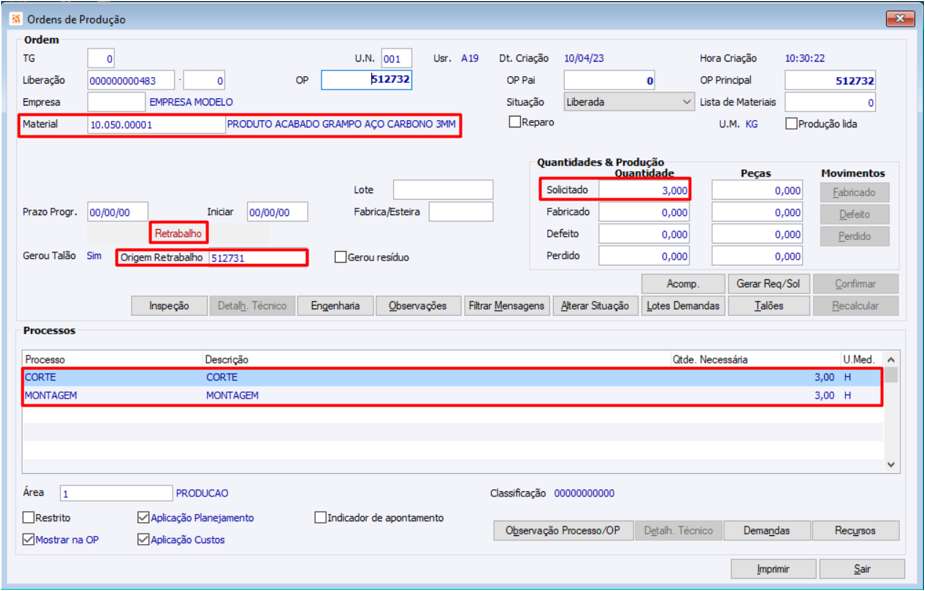
Task: Uncheck Aplicação Custos checkbox
Action: [x=143, y=539]
